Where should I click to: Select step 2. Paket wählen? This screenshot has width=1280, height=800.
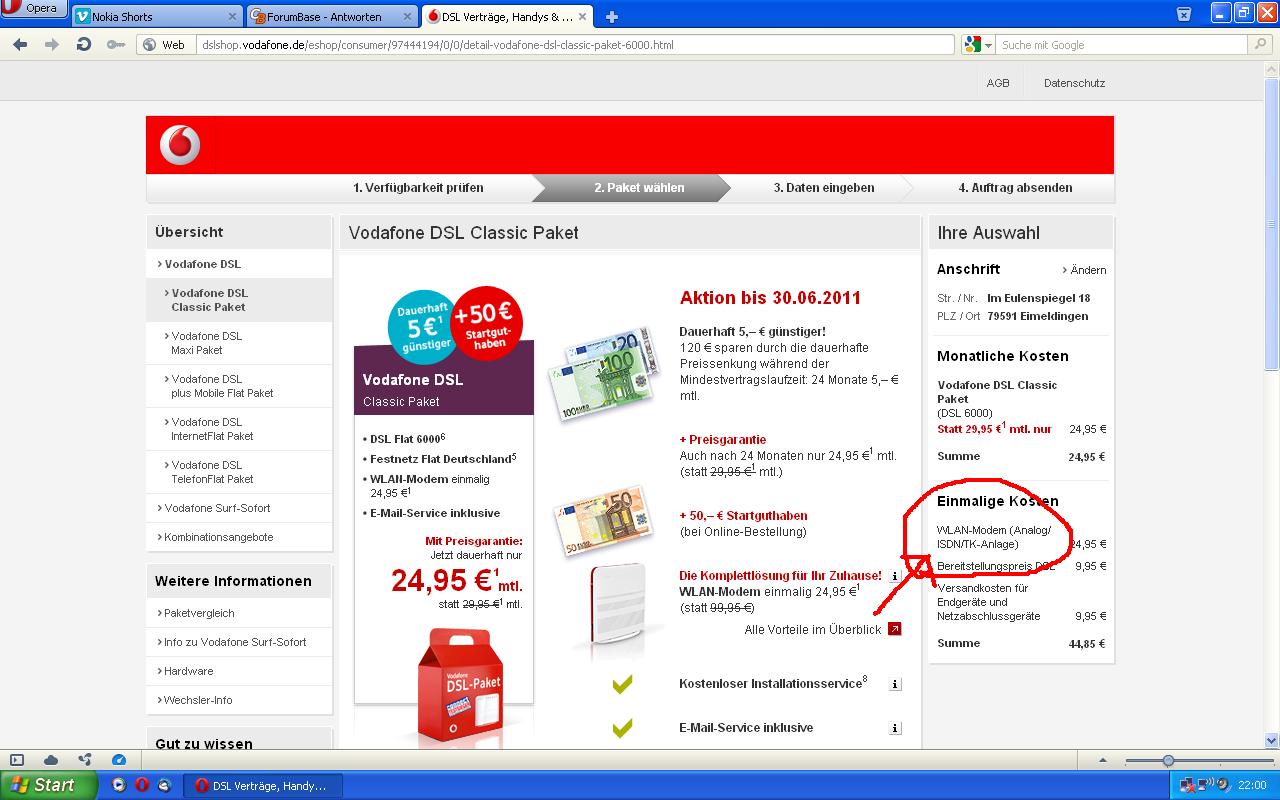coord(639,187)
